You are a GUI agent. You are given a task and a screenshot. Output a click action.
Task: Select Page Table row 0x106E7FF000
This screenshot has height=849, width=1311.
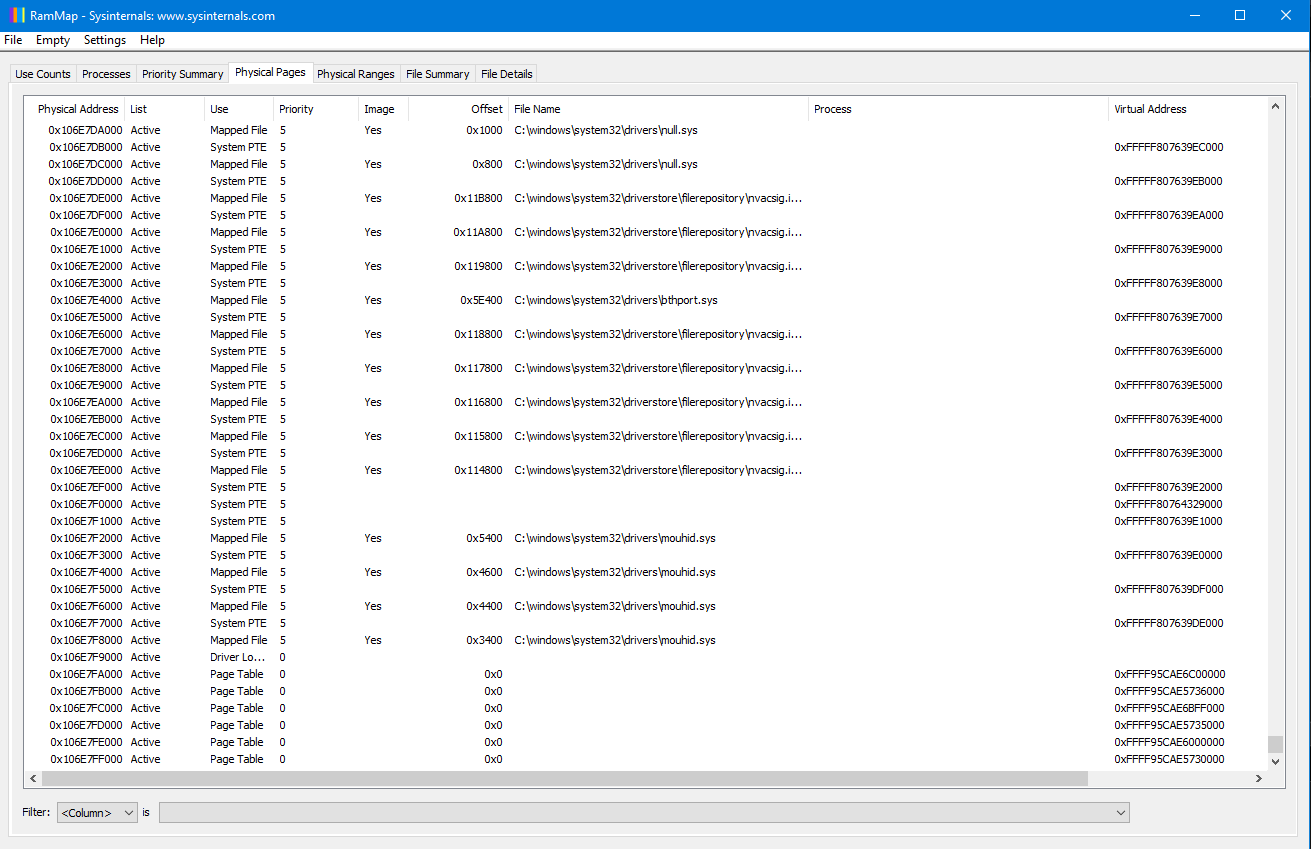pyautogui.click(x=648, y=759)
